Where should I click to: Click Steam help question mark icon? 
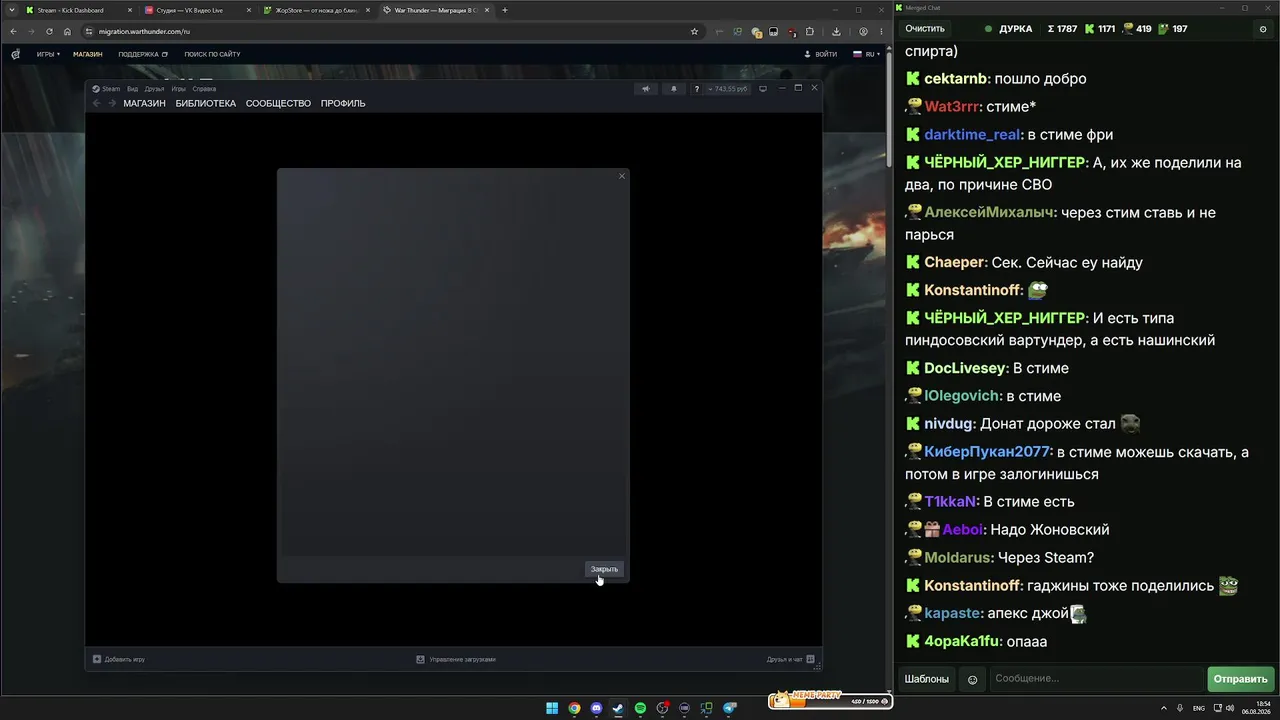point(696,89)
